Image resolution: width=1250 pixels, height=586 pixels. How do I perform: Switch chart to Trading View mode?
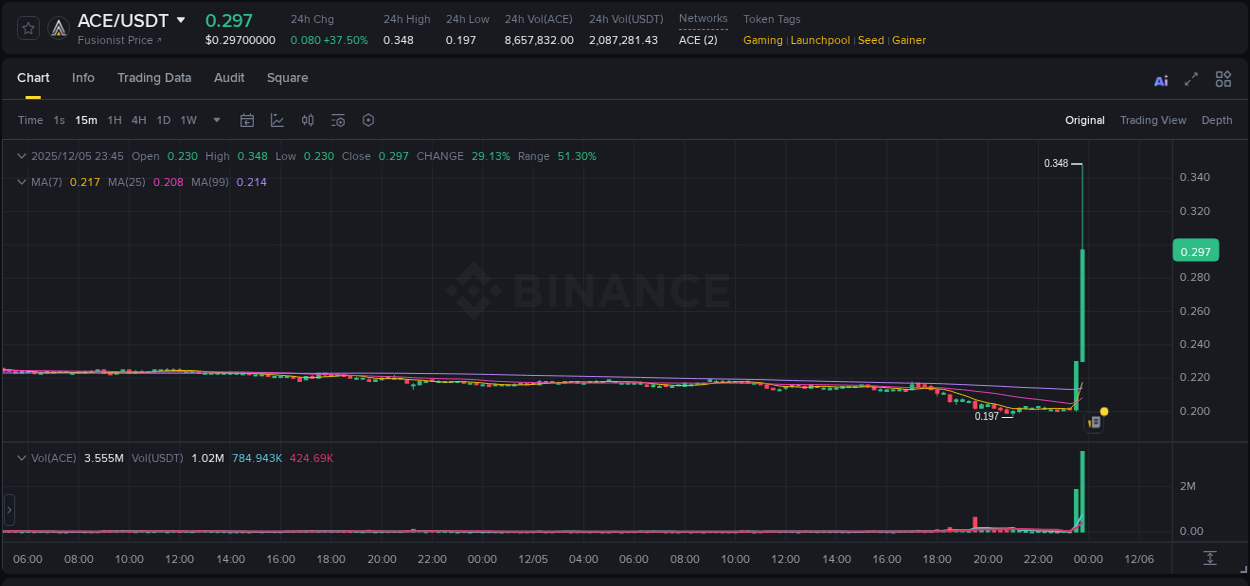[x=1153, y=120]
